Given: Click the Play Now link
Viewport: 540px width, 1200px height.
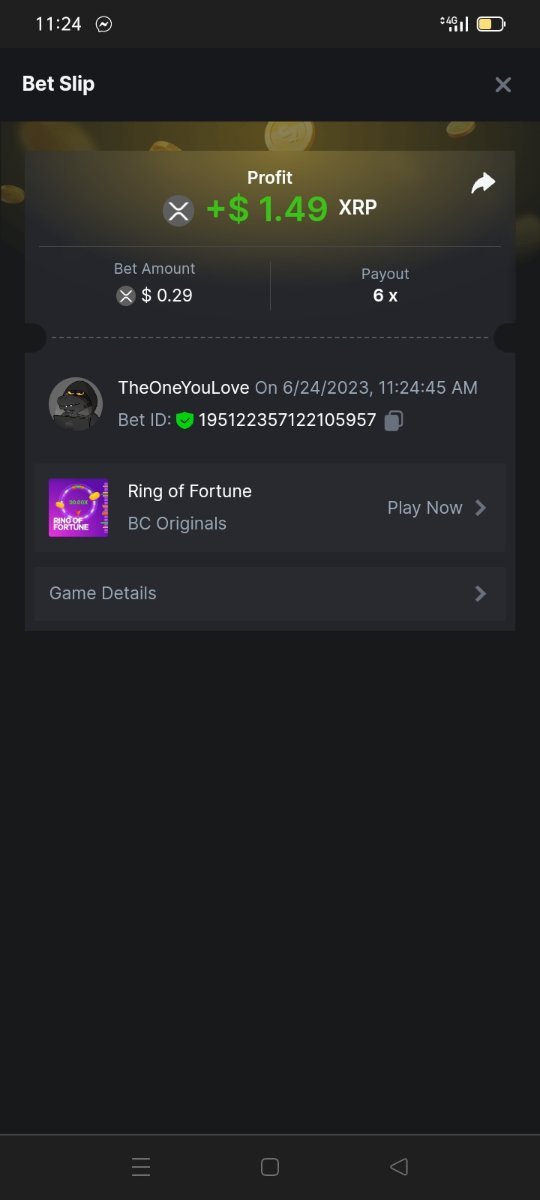Looking at the screenshot, I should (425, 508).
